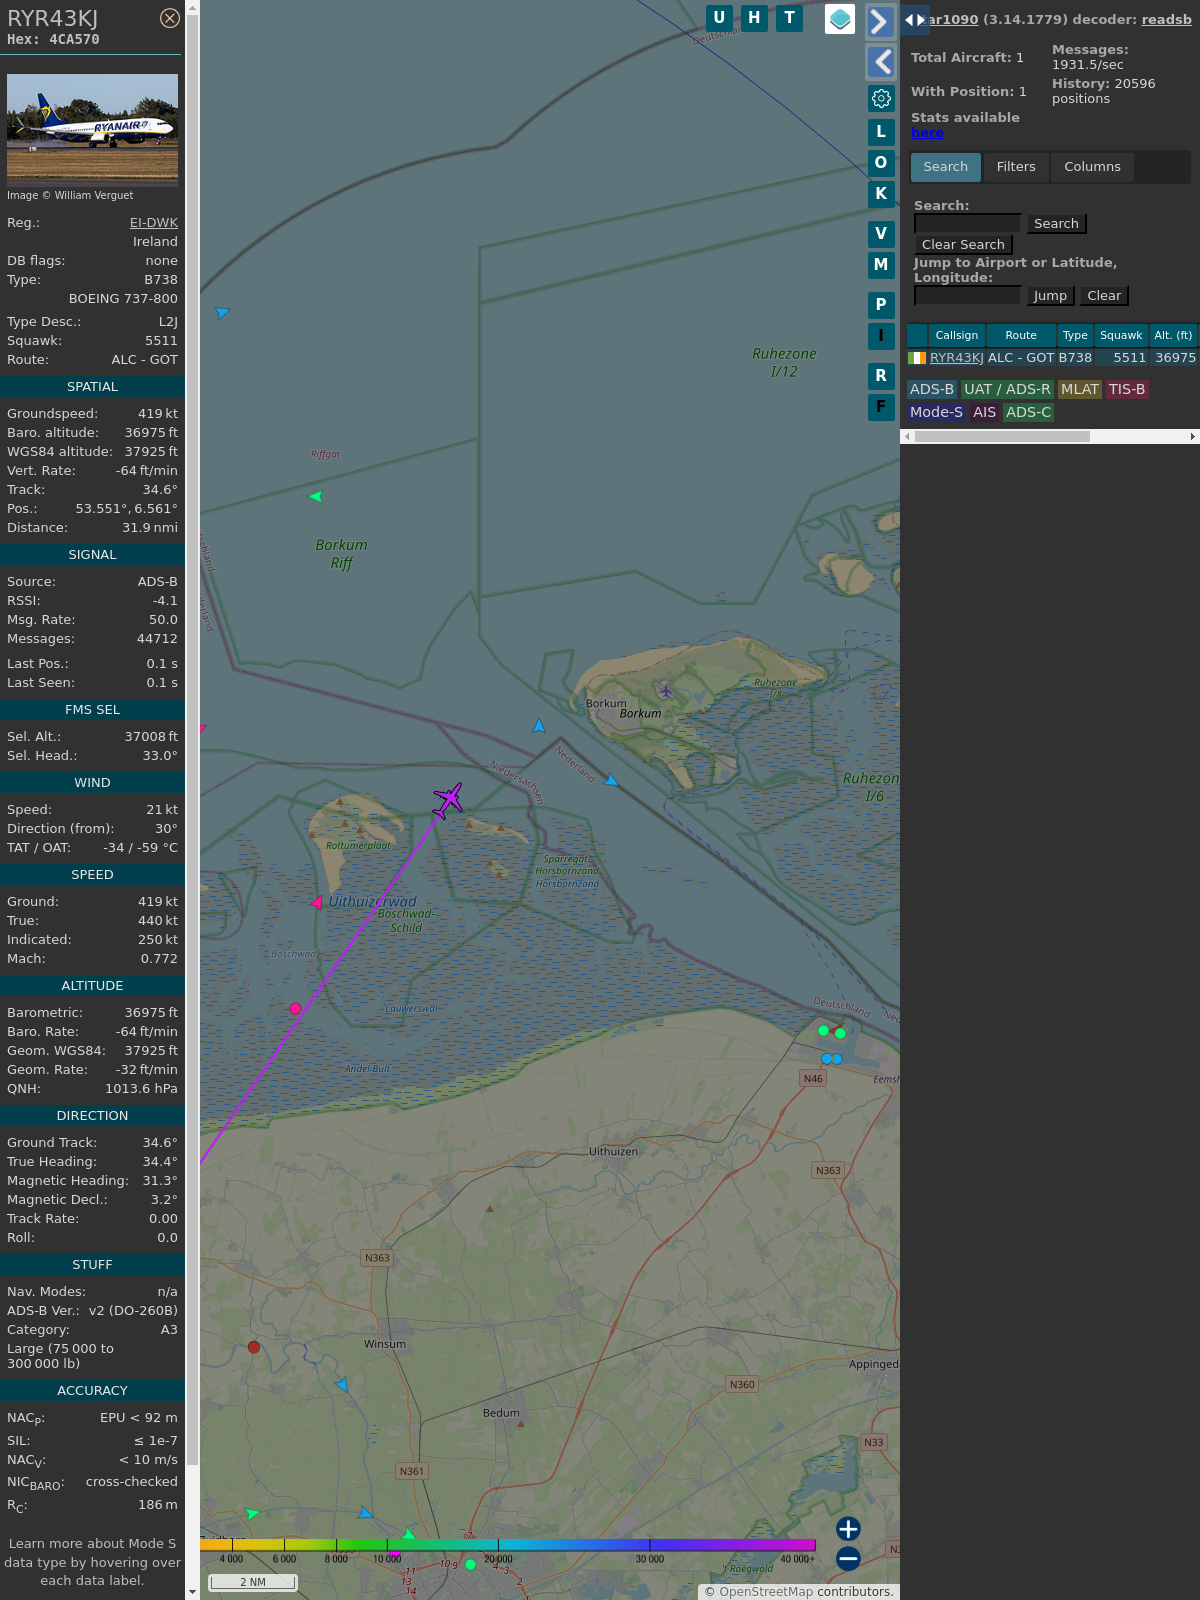Click the altitude color scale bar
1200x1600 pixels.
508,1545
